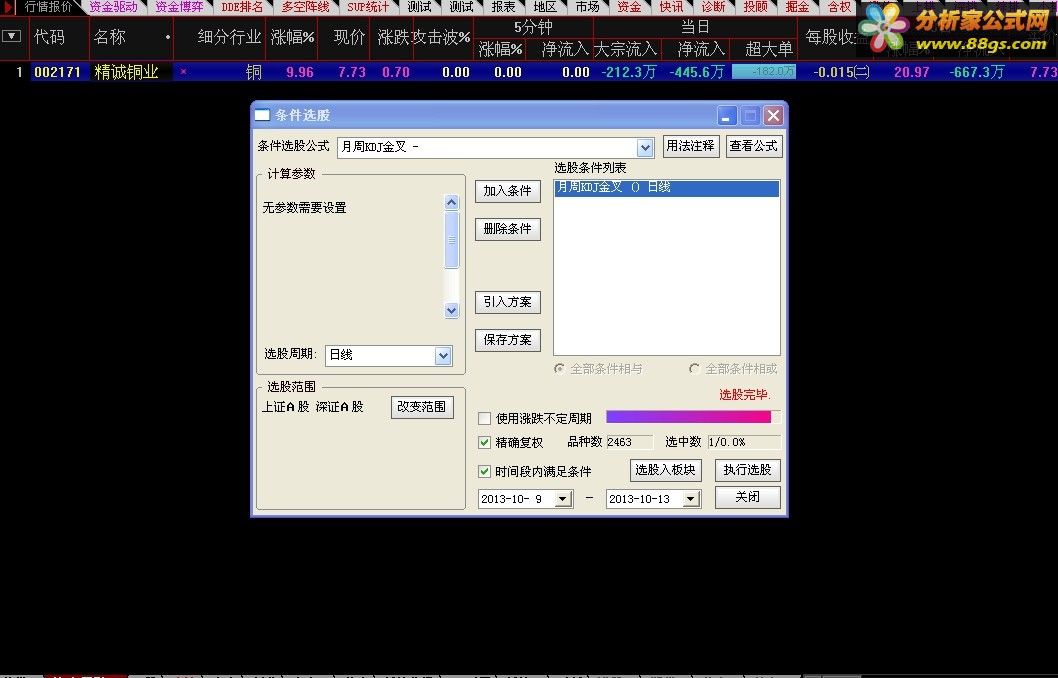This screenshot has height=678, width=1058.
Task: Select the 掘金 tab
Action: click(x=797, y=7)
